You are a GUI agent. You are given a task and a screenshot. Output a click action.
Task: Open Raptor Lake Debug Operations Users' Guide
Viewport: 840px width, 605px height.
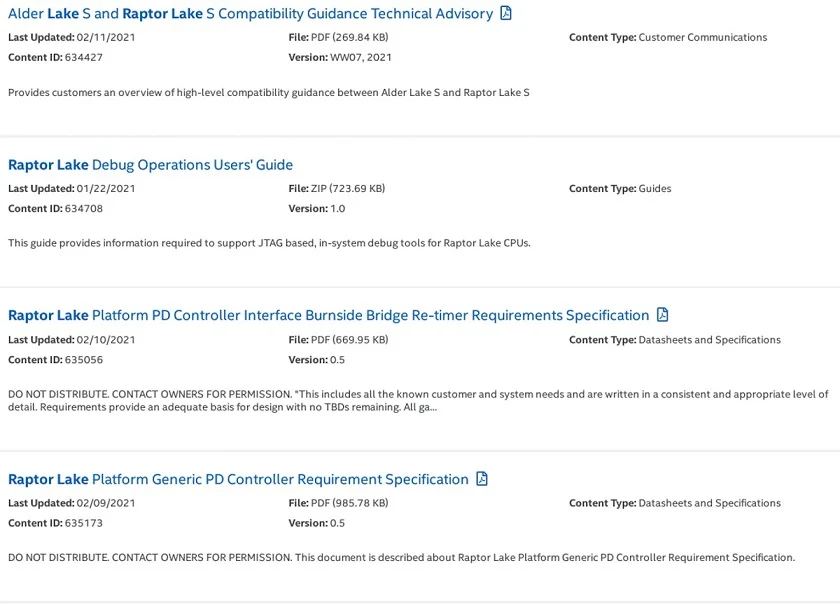coord(151,165)
